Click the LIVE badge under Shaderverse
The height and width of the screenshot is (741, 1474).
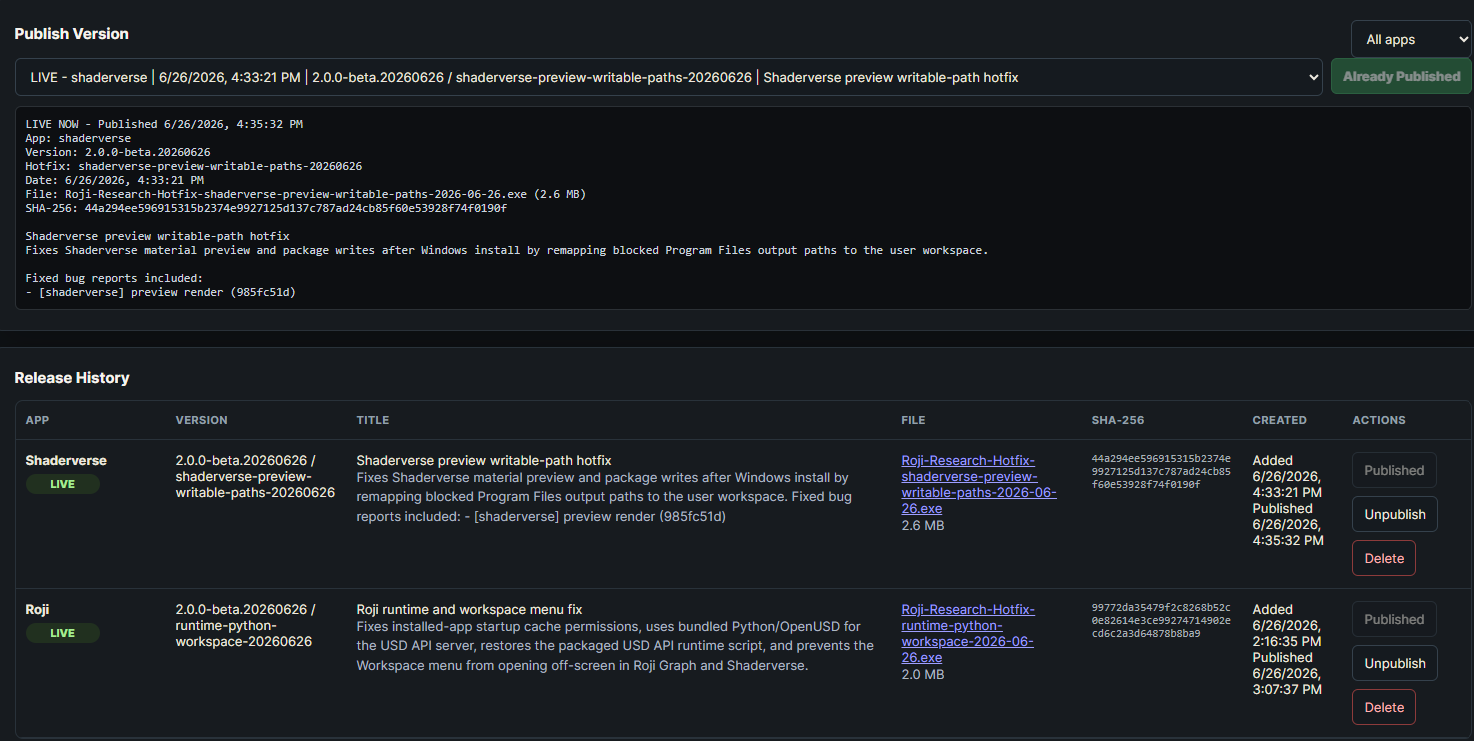point(63,484)
